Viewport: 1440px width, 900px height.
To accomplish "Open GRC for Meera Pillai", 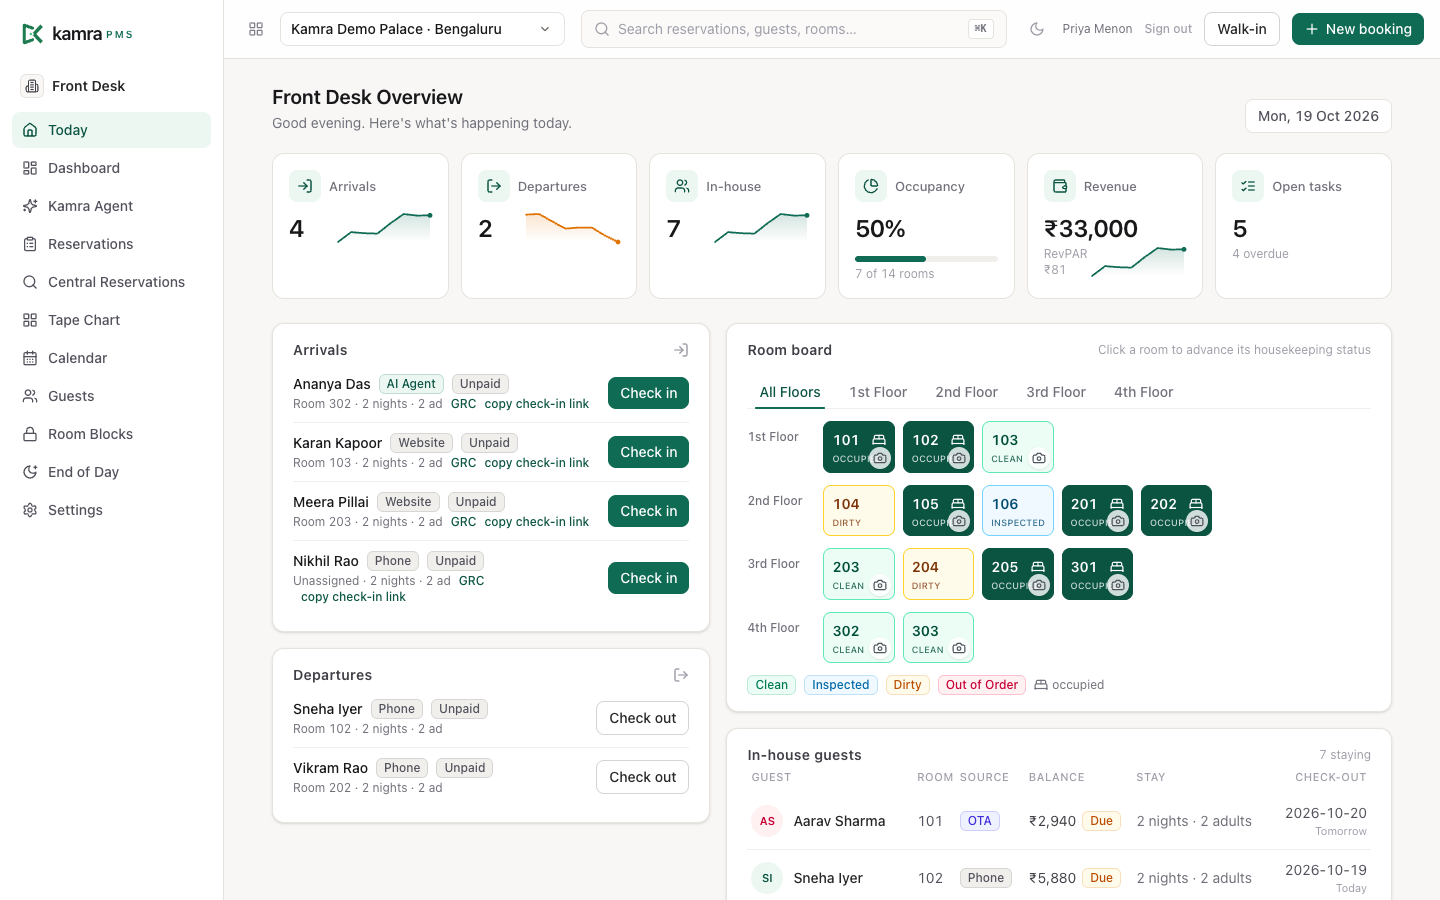I will [x=463, y=522].
